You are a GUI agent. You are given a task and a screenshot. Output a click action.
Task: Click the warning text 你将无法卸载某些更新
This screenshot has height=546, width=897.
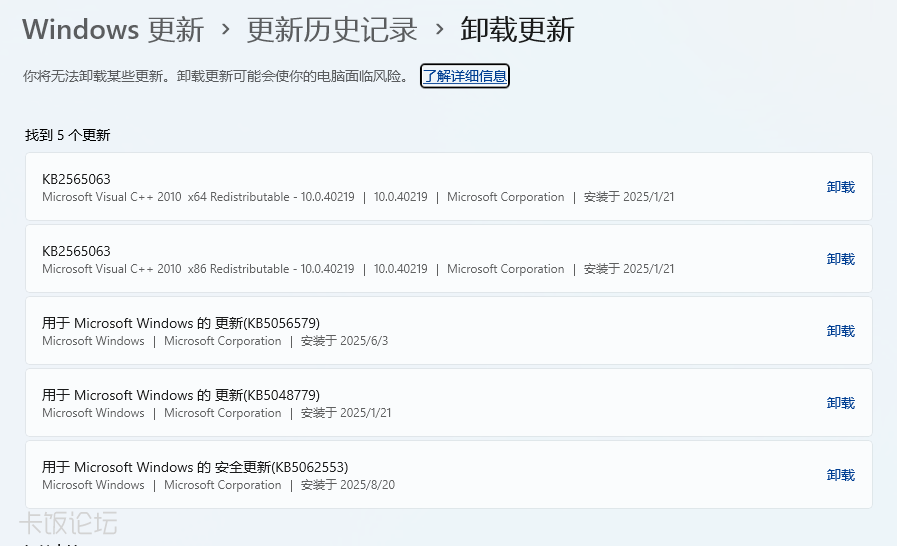click(x=216, y=76)
